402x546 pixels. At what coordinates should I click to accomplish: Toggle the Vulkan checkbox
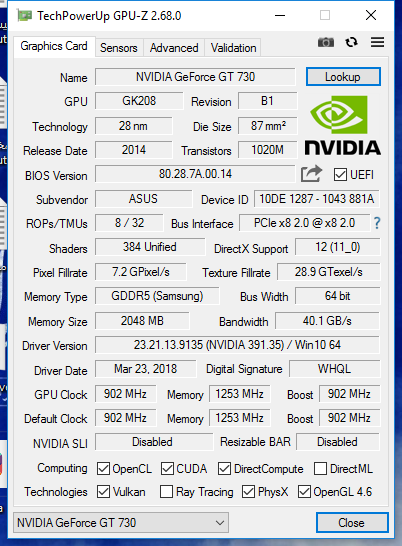[x=103, y=492]
